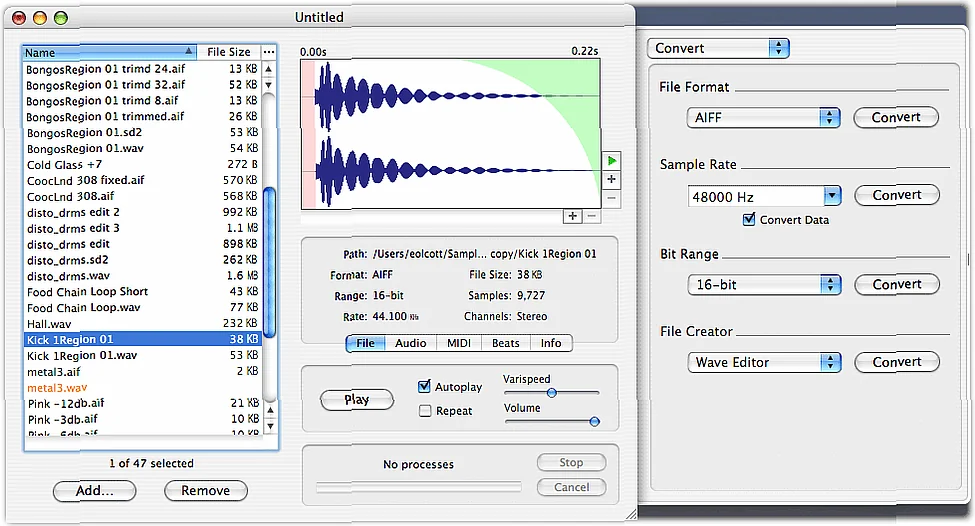Select file Kick 1Region 01.wav

[x=142, y=356]
